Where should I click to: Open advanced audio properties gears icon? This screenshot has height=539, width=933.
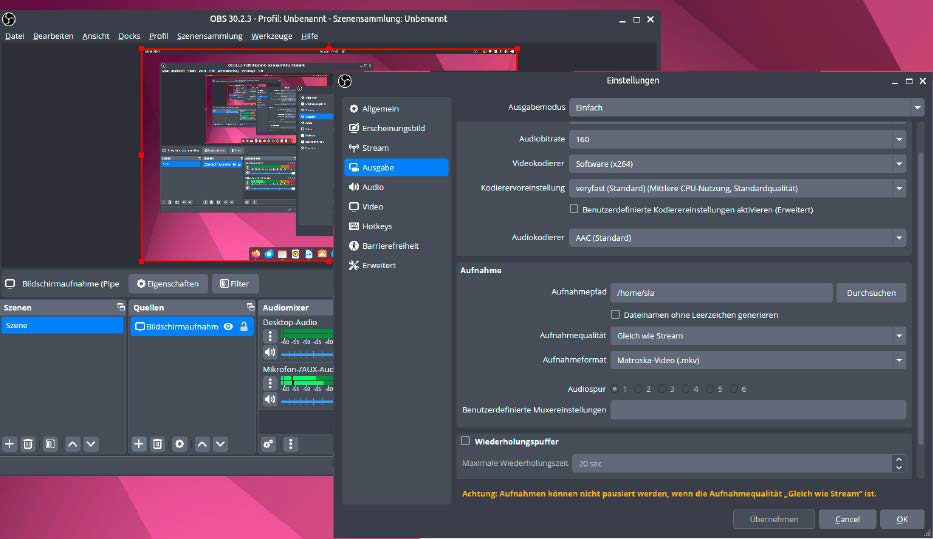click(x=268, y=444)
